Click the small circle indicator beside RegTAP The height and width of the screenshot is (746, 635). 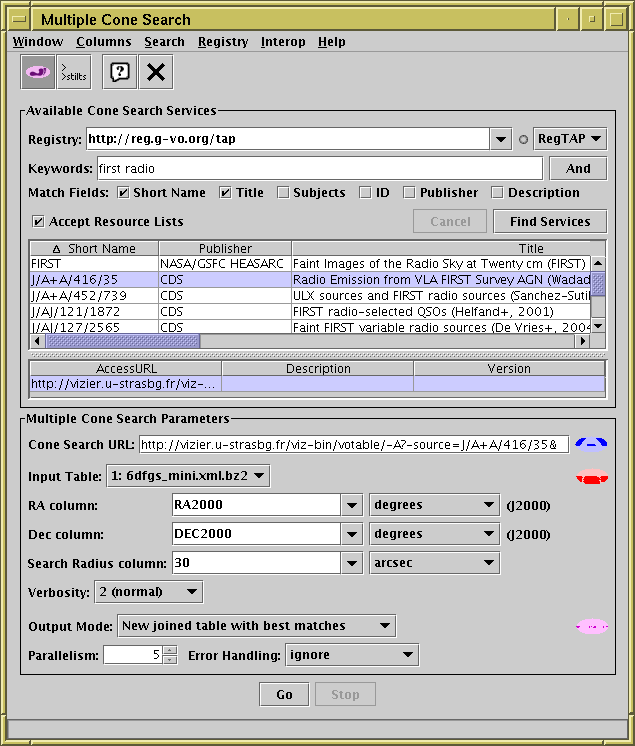(x=523, y=140)
